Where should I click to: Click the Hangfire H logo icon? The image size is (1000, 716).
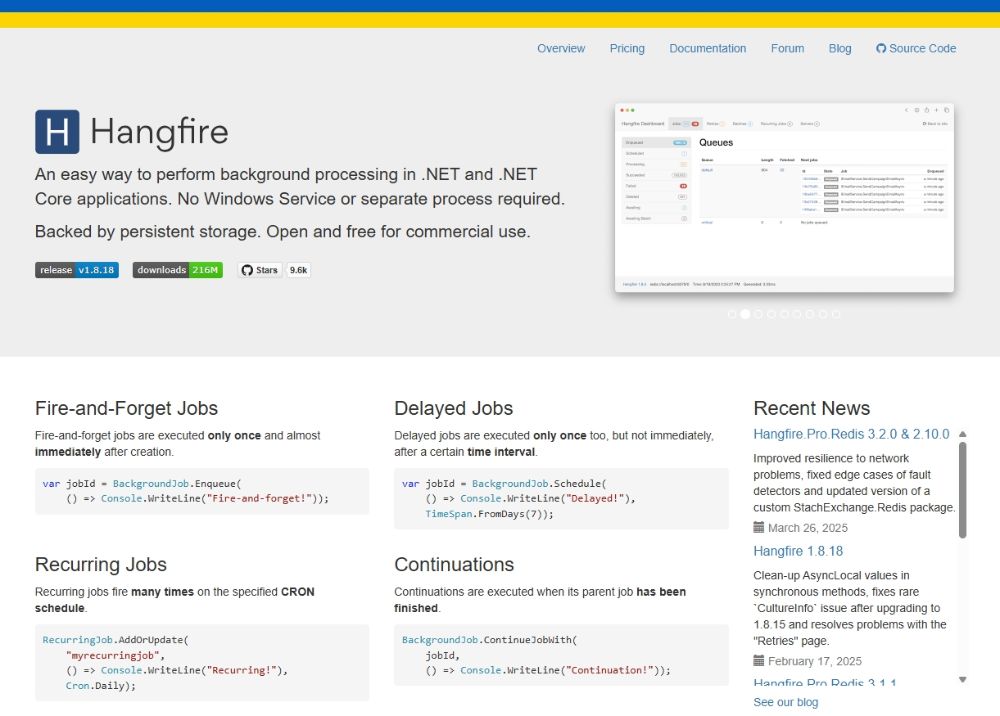pyautogui.click(x=57, y=132)
